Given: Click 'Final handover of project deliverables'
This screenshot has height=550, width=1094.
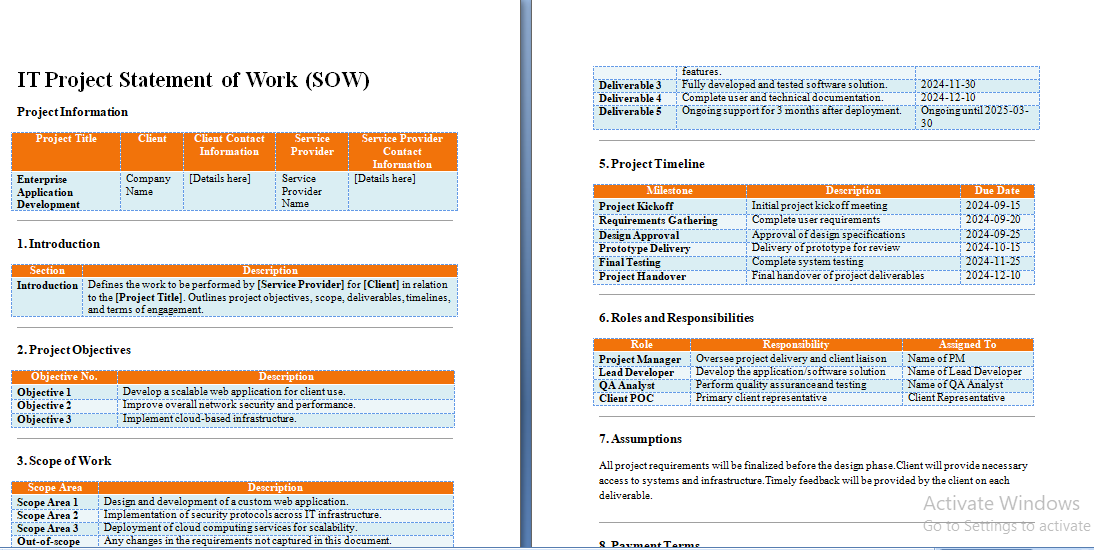Looking at the screenshot, I should pos(837,276).
